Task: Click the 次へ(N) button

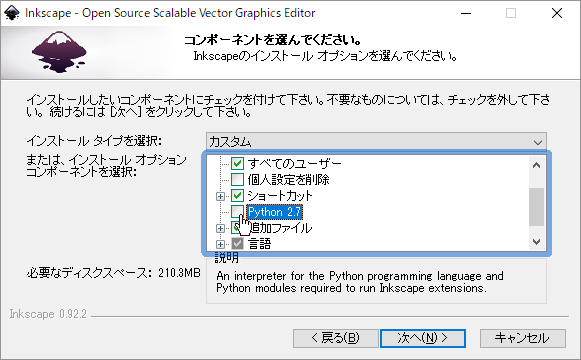Action: [x=423, y=338]
